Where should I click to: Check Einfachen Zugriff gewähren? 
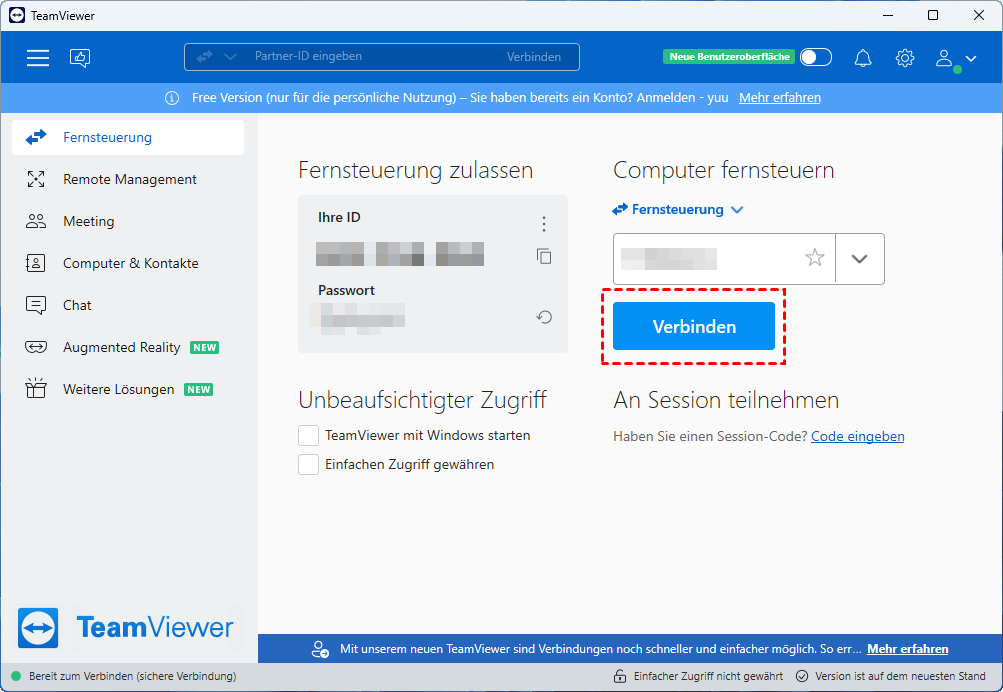point(308,464)
